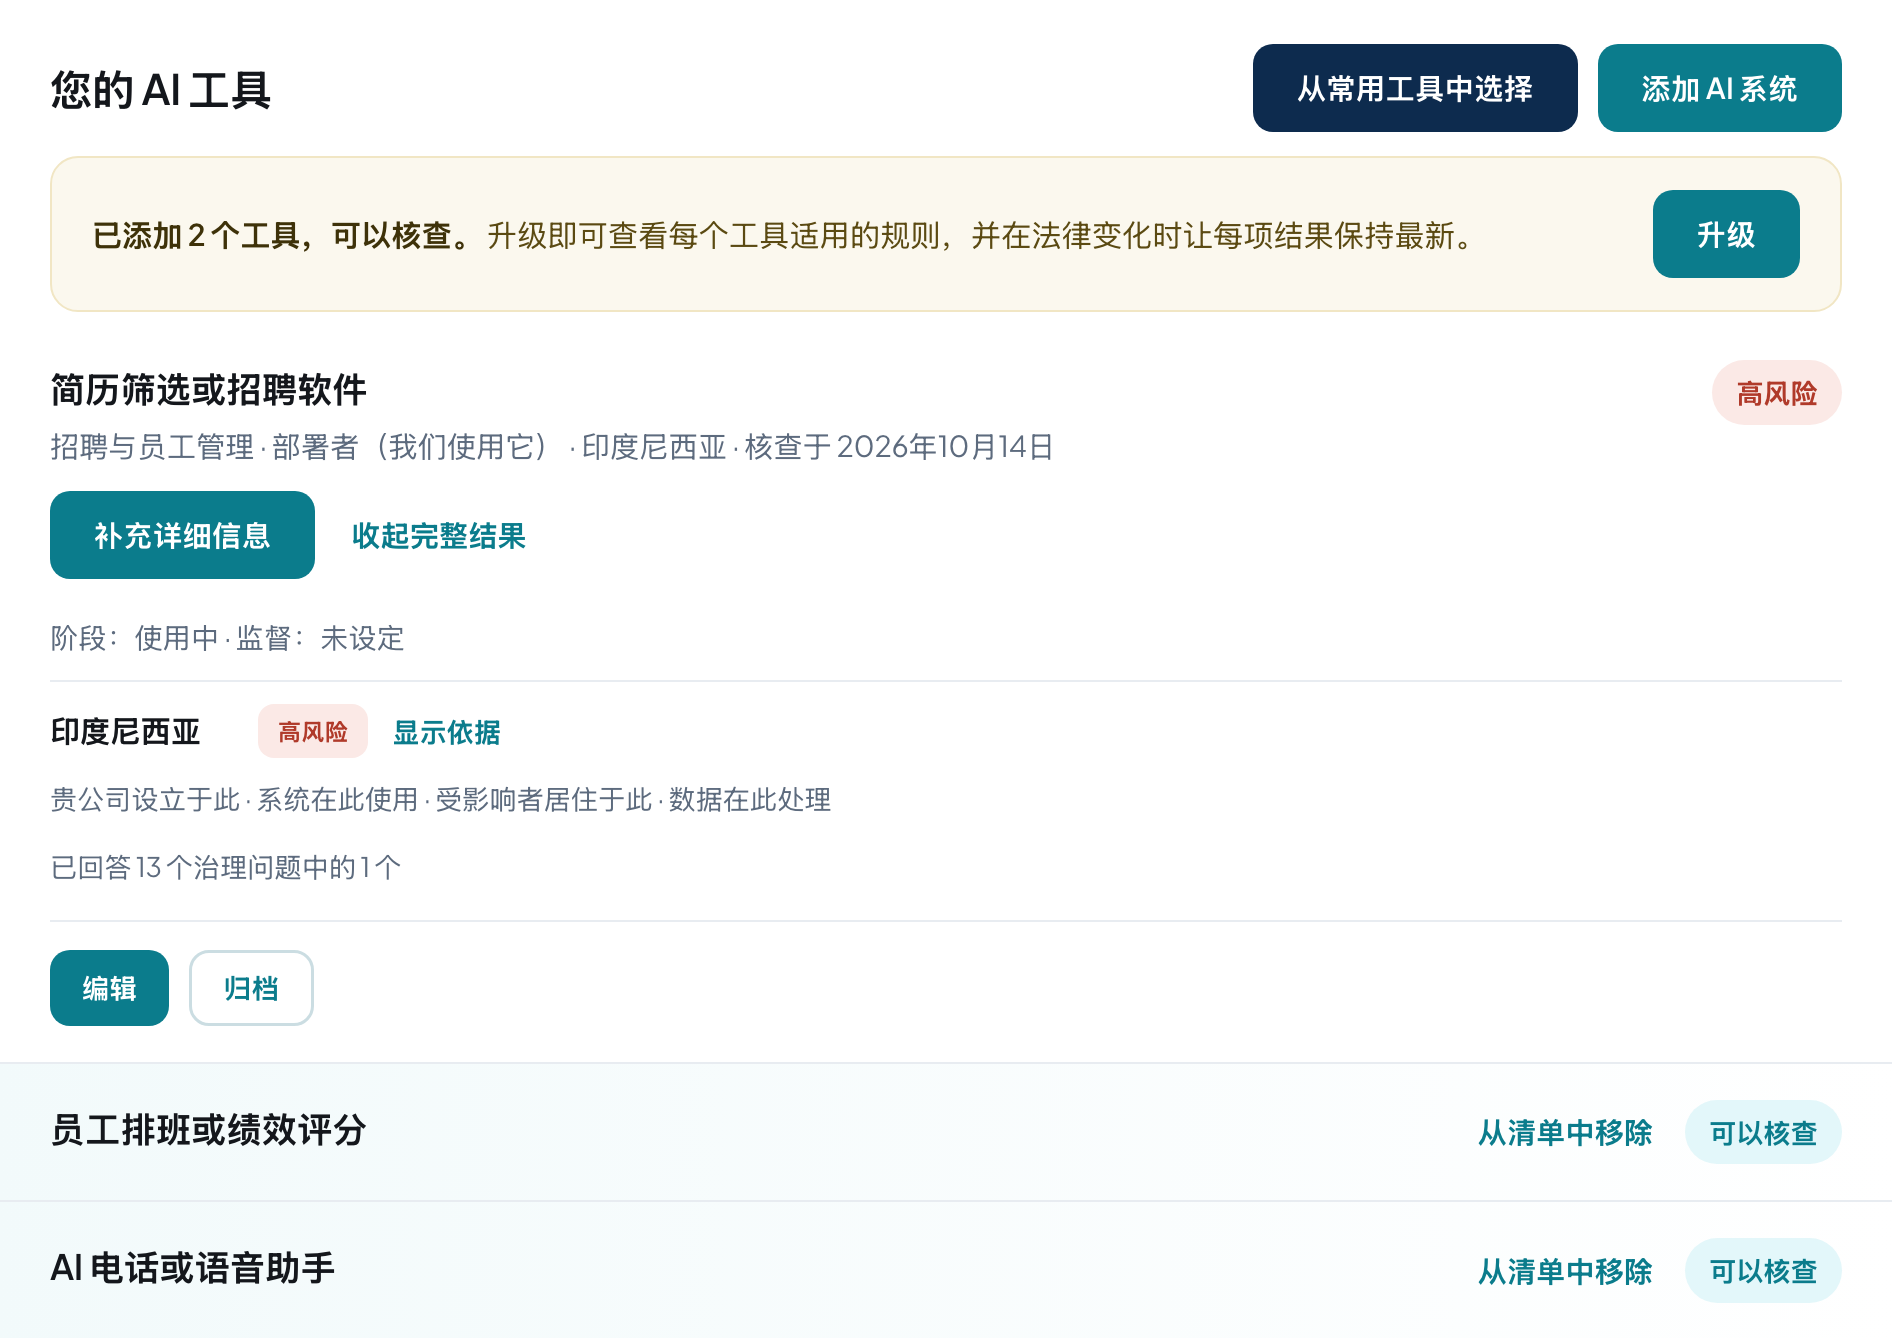Viewport: 1892px width, 1338px height.
Task: Click the 贵公司设立于此 details line
Action: click(441, 800)
